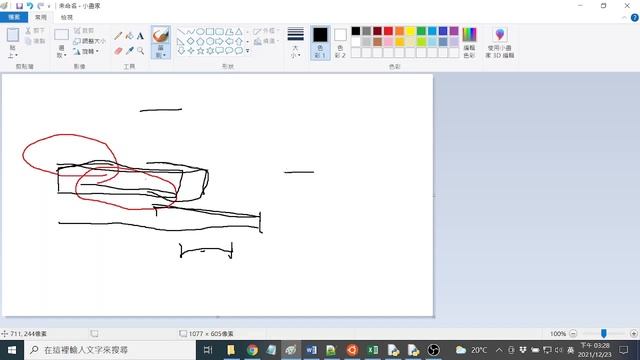This screenshot has height=360, width=640.
Task: Open the Rotate dropdown
Action: point(86,51)
